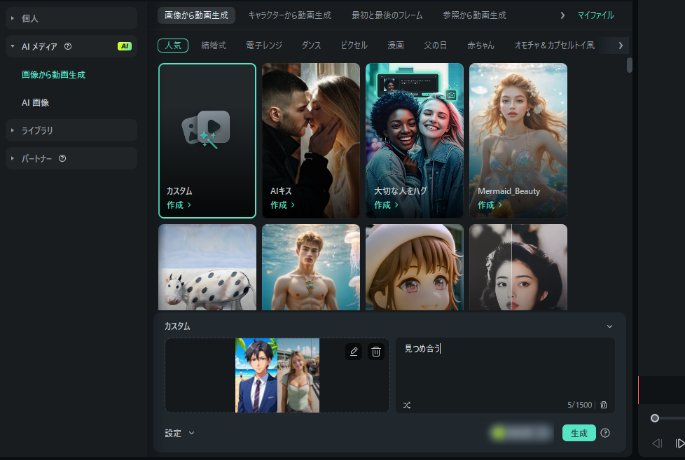The image size is (685, 460).
Task: Open 設定 dropdown
Action: pos(179,433)
